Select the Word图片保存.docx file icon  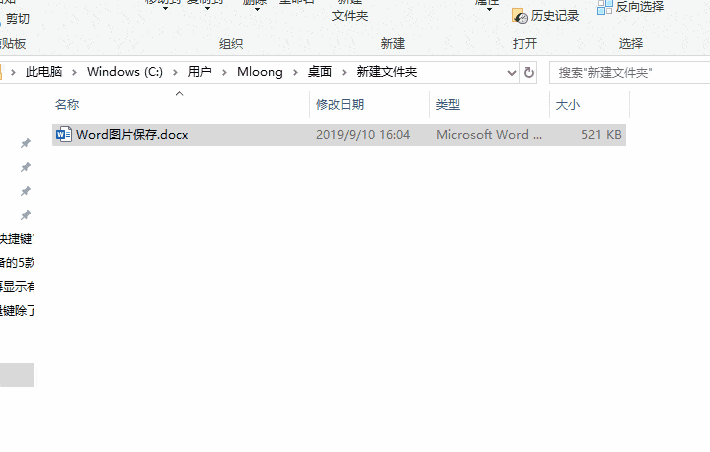point(63,135)
